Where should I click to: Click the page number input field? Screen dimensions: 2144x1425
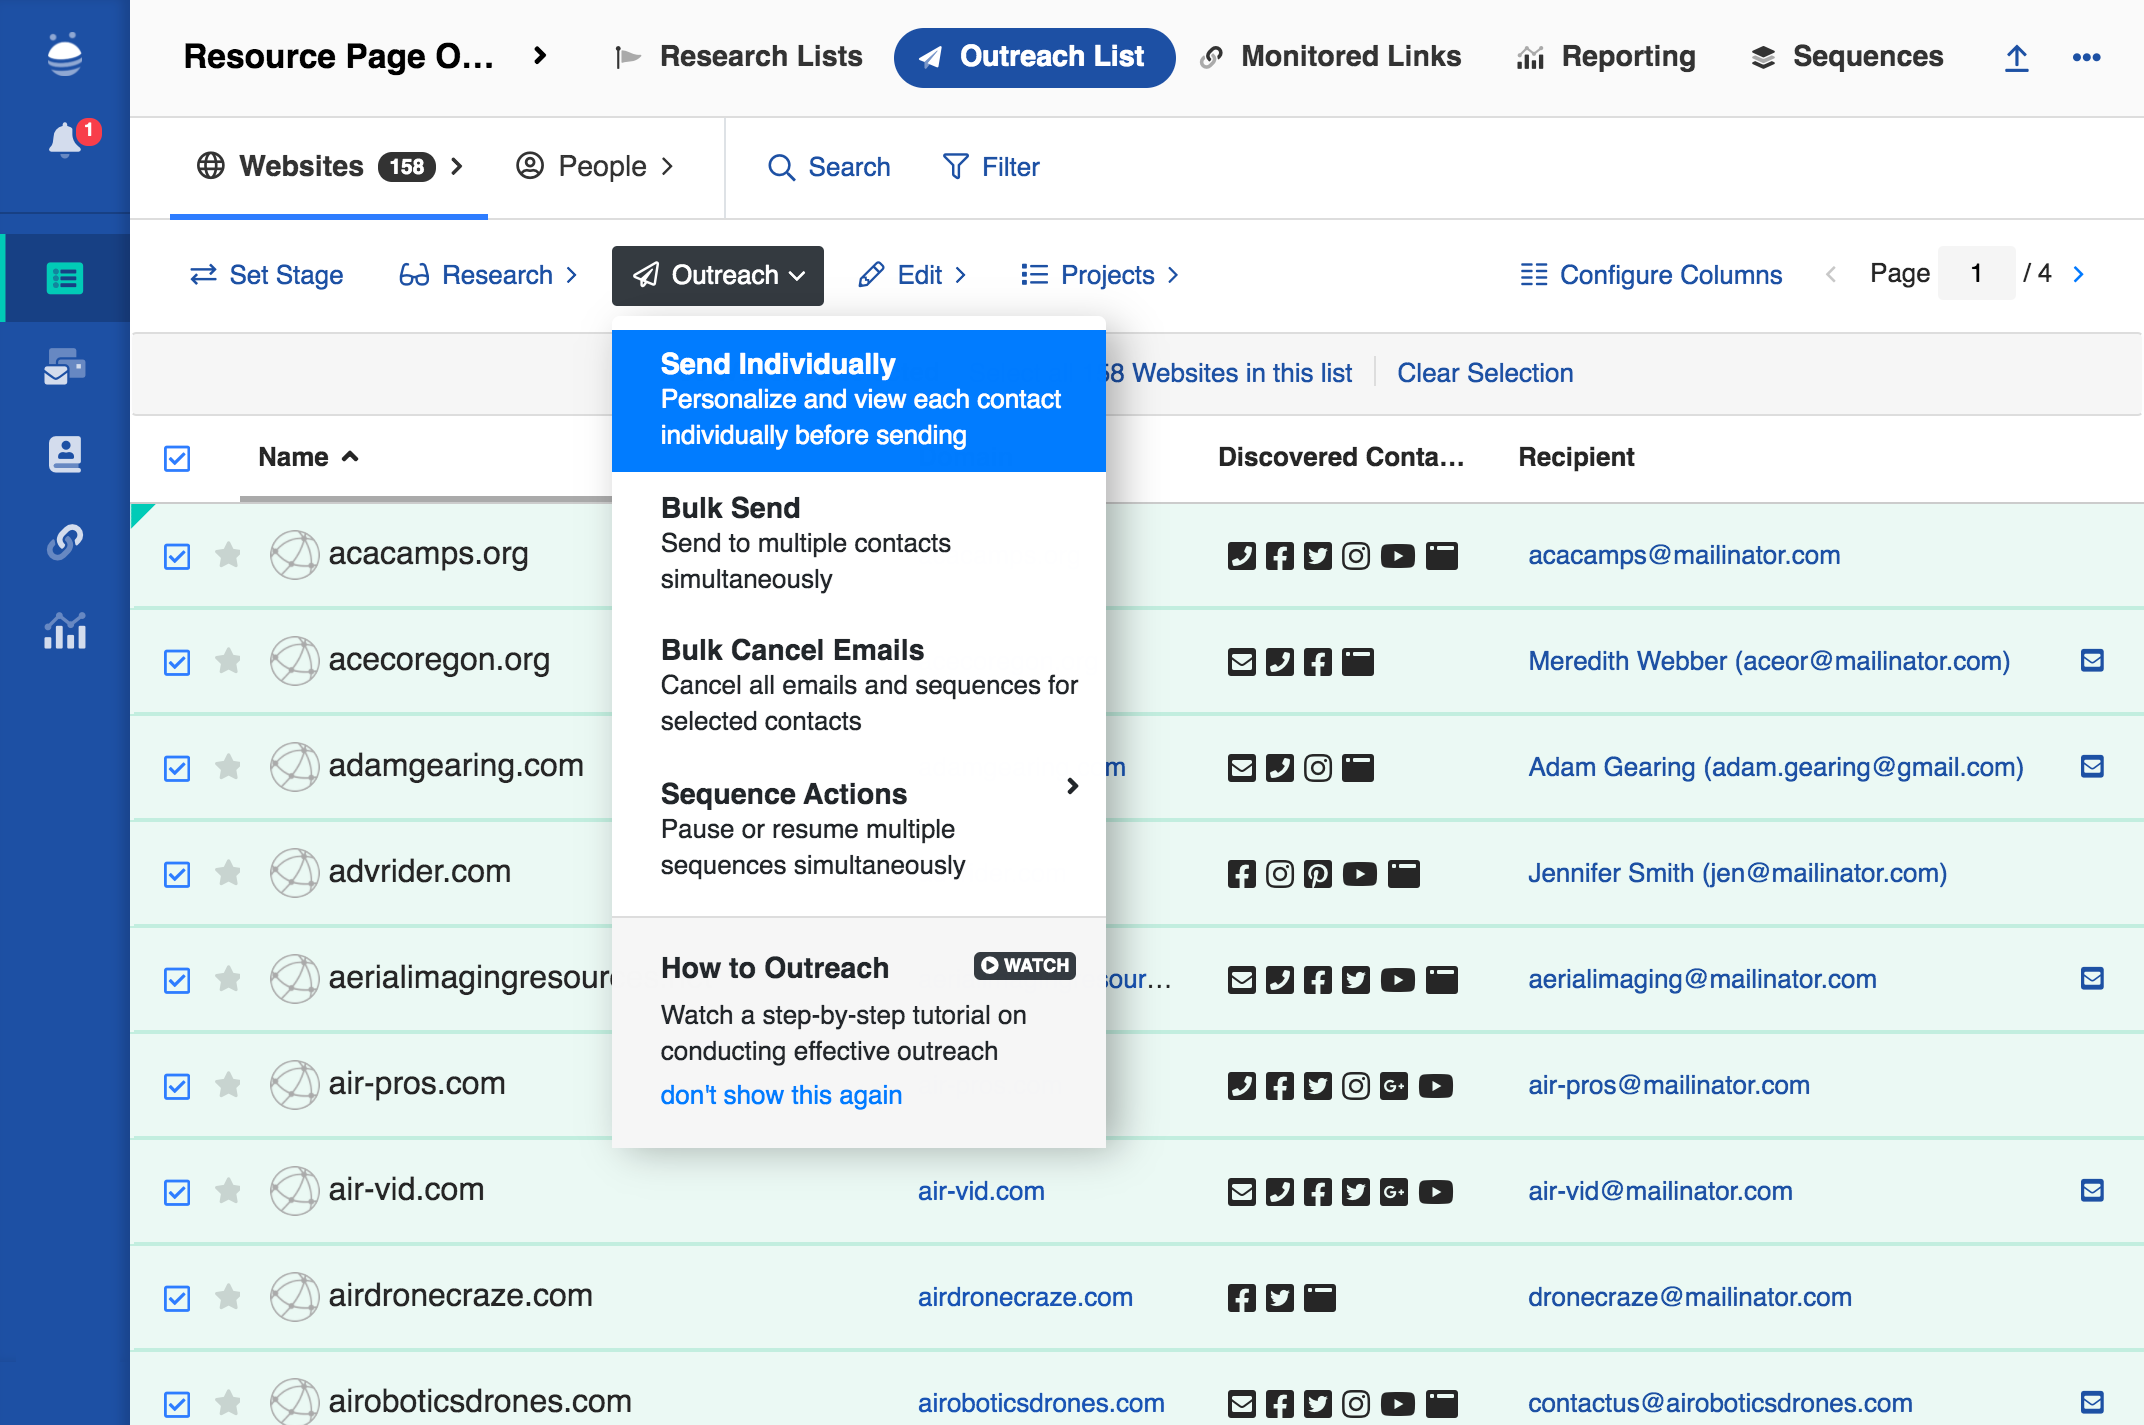1976,273
